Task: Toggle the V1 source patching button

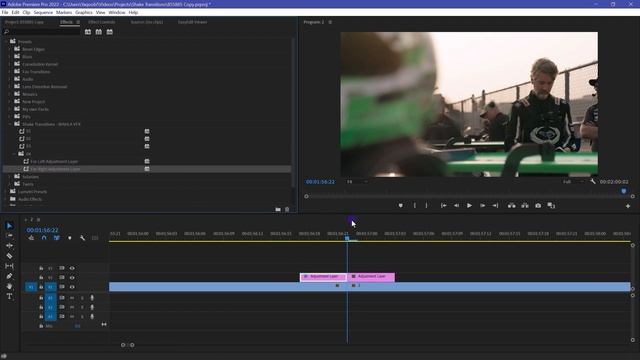Action: [31, 287]
